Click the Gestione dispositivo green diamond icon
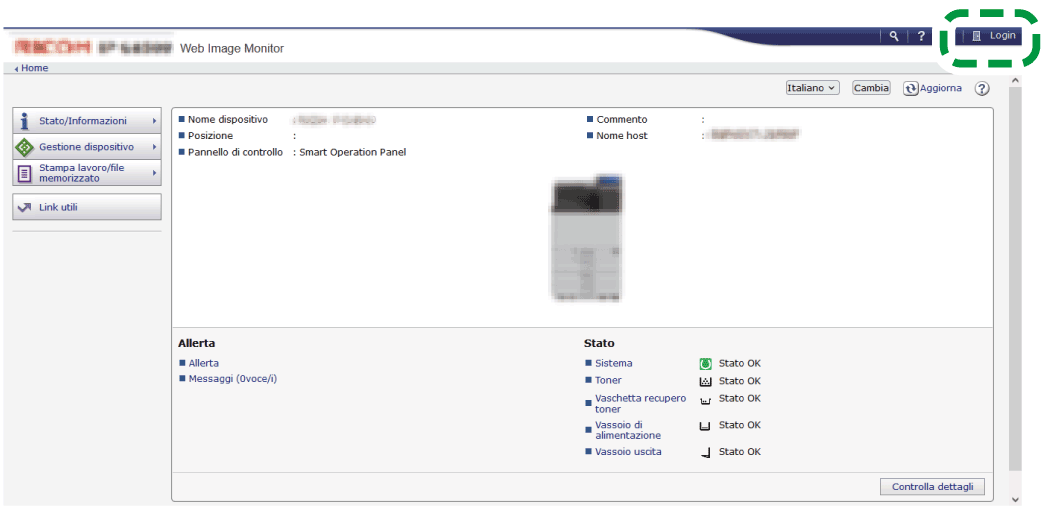1051x512 pixels. tap(24, 147)
